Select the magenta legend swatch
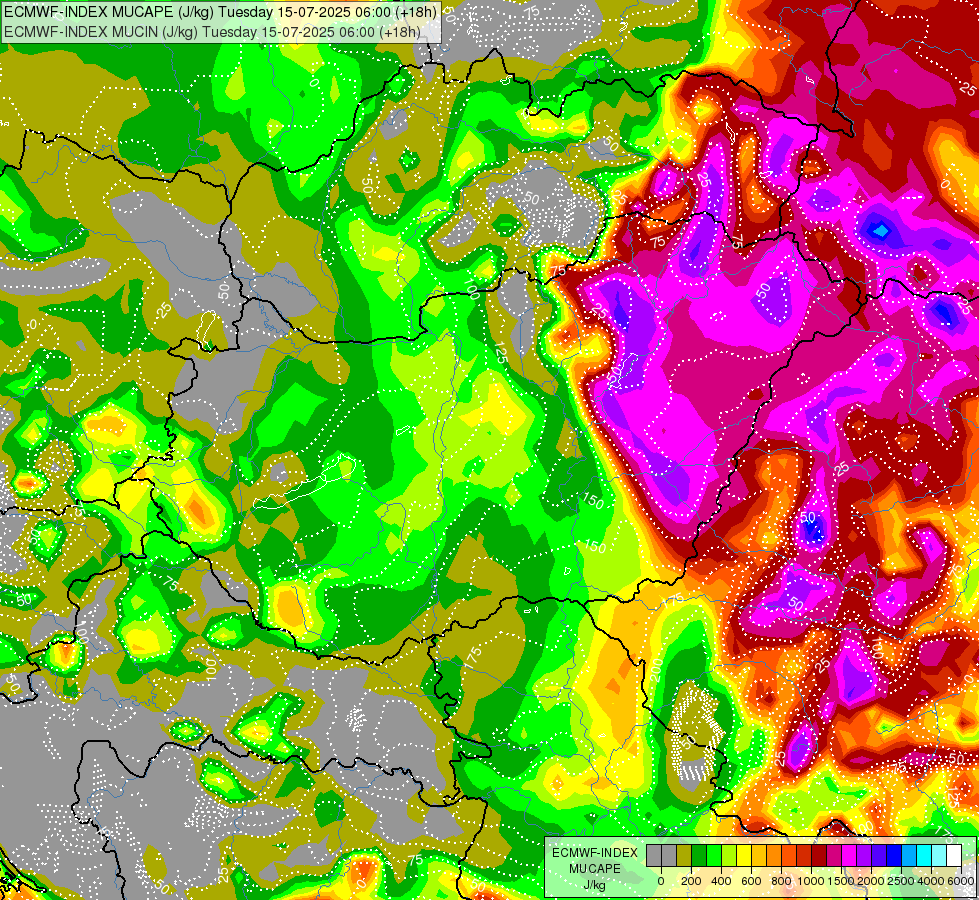979x900 pixels. [x=849, y=856]
